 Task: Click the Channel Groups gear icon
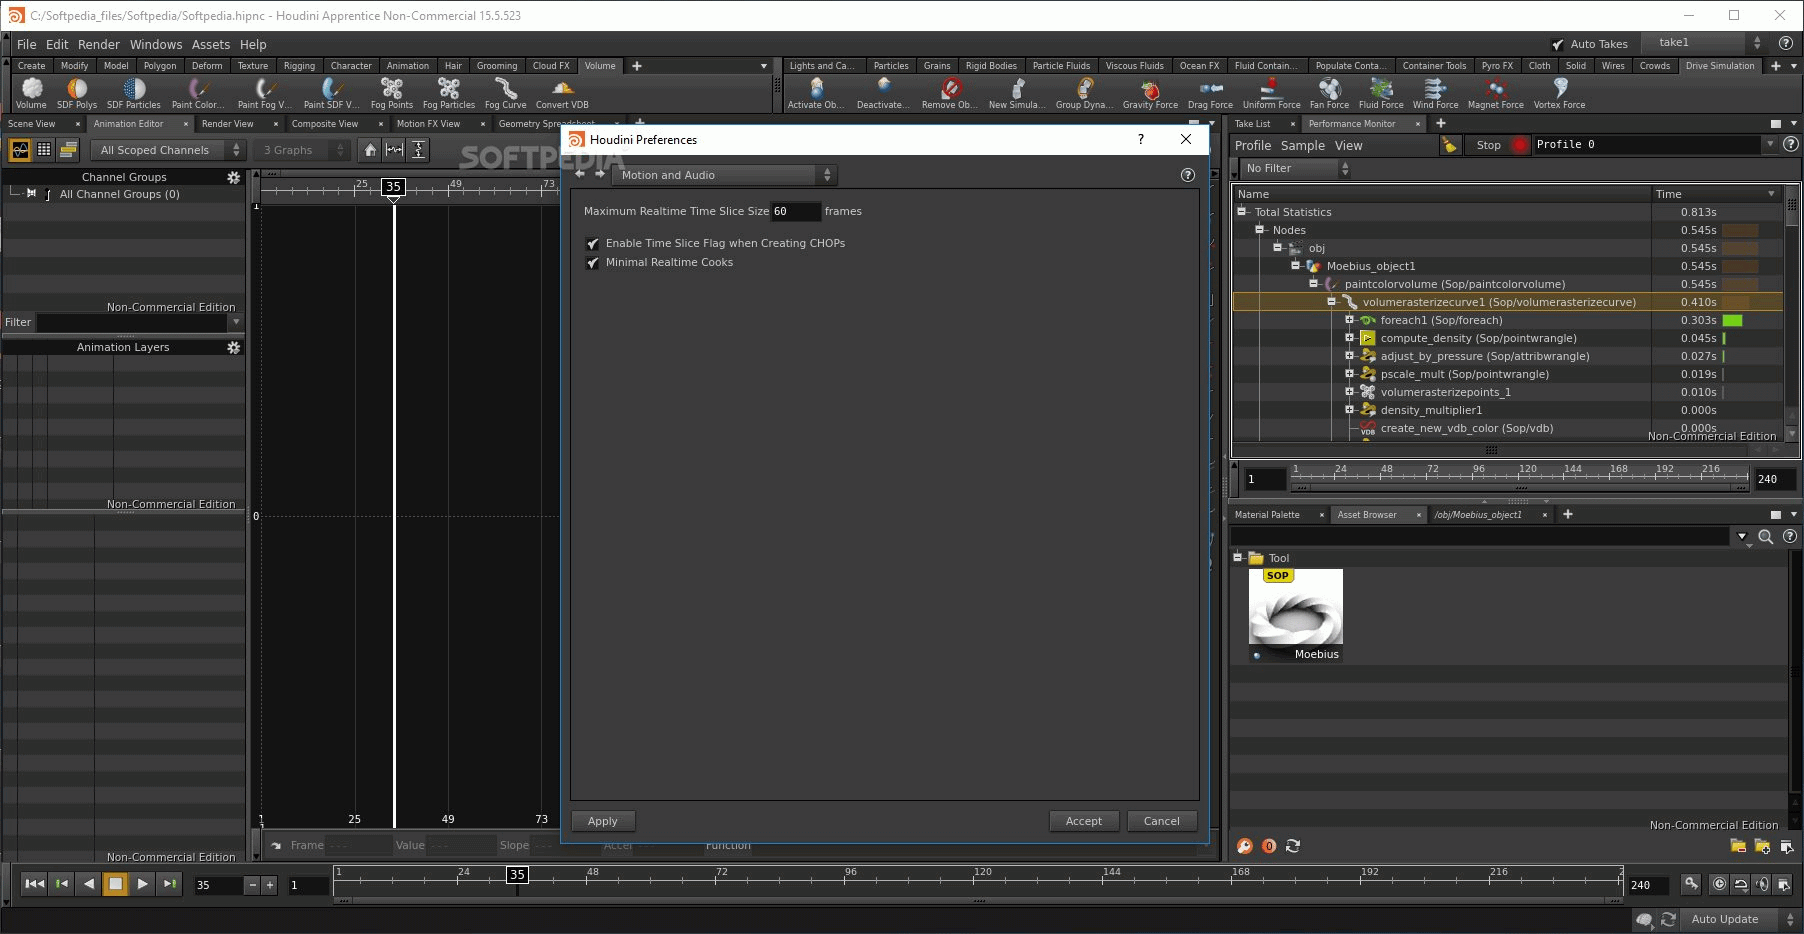coord(234,177)
